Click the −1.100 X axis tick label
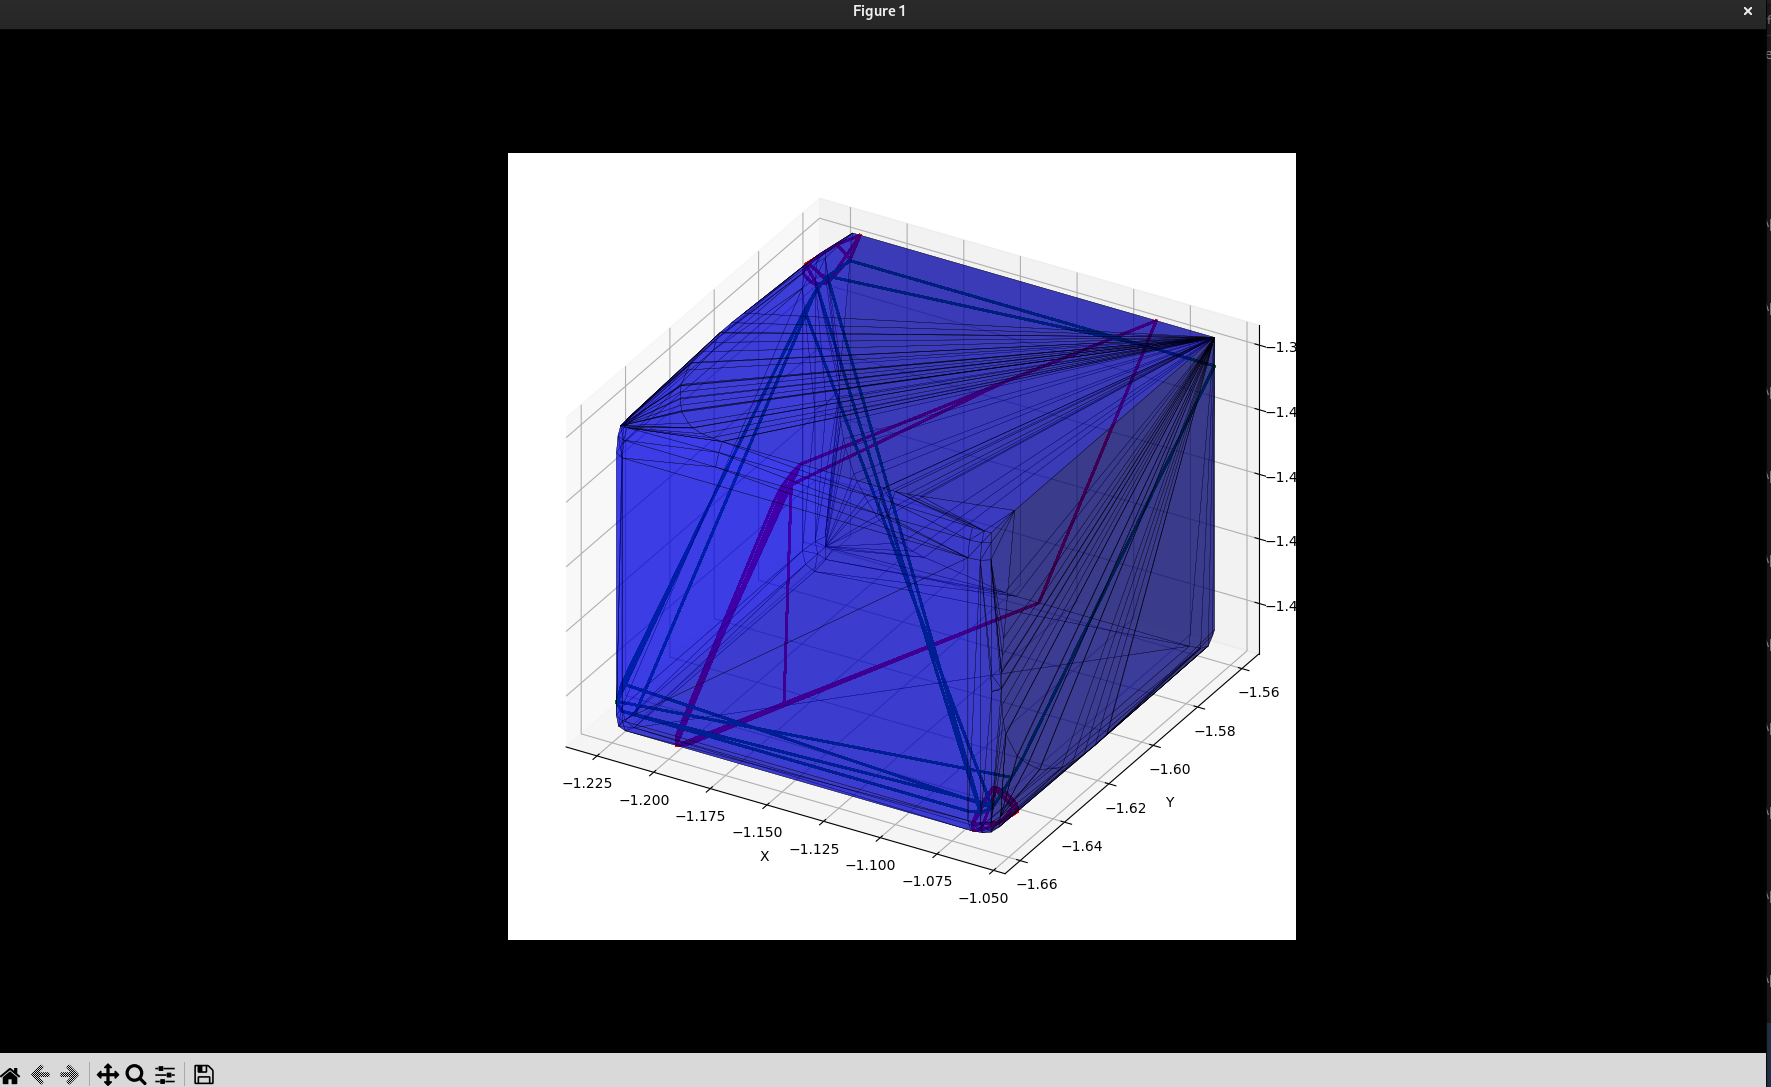Viewport: 1771px width, 1087px height. pyautogui.click(x=870, y=865)
